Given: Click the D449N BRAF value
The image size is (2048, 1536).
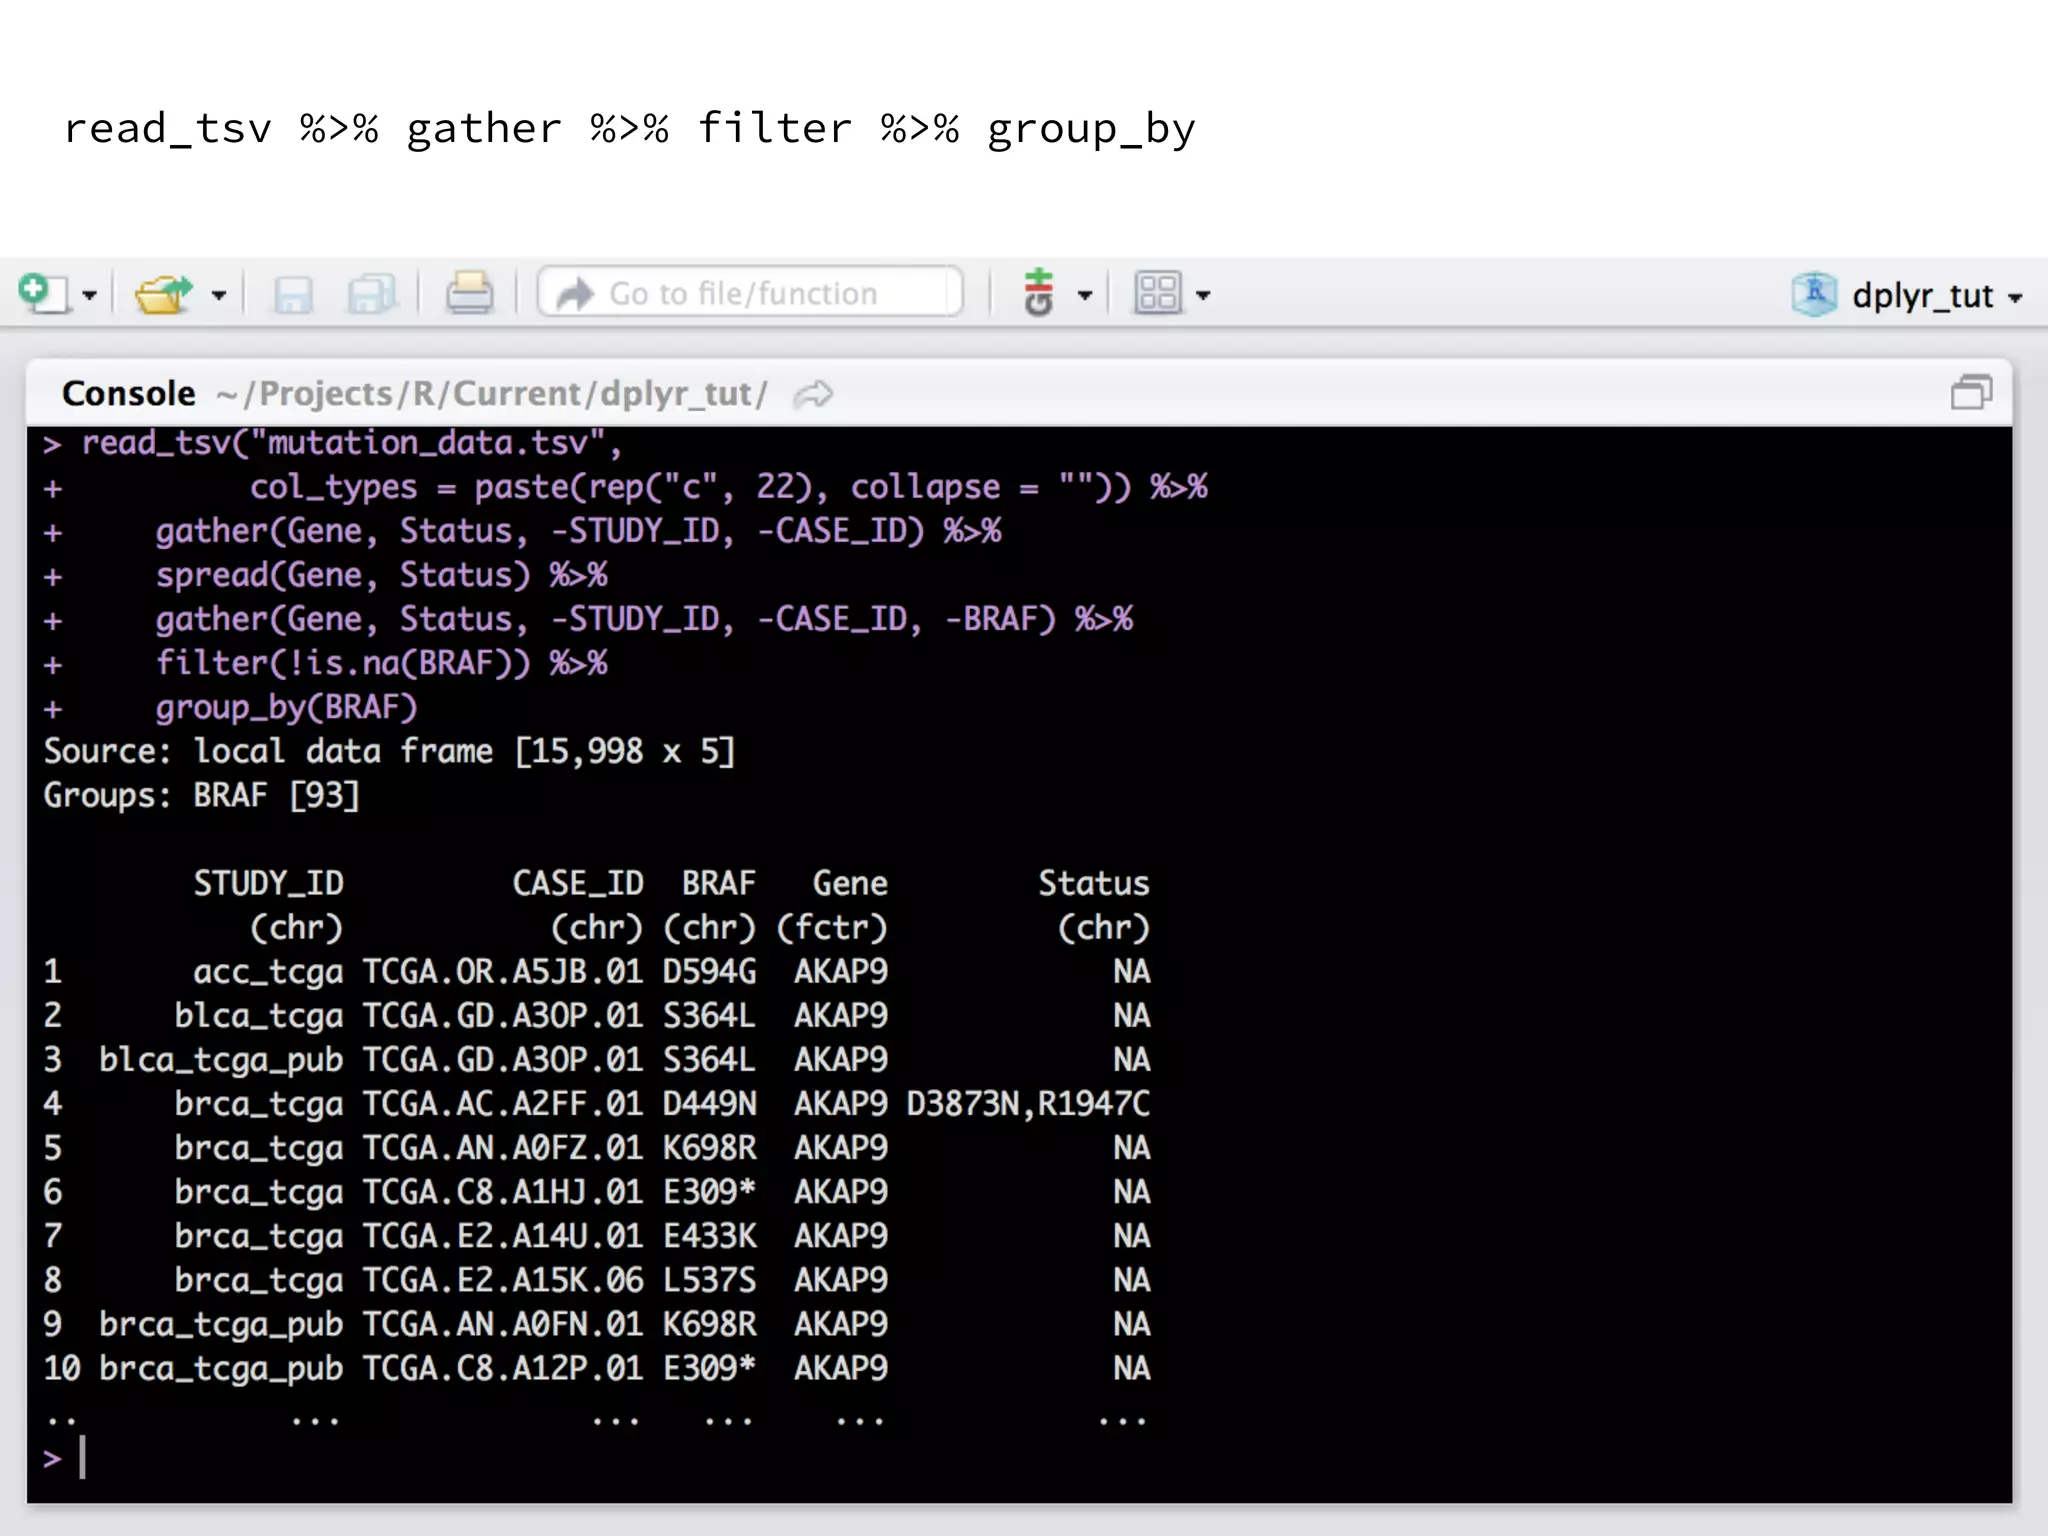Looking at the screenshot, I should [x=710, y=1103].
